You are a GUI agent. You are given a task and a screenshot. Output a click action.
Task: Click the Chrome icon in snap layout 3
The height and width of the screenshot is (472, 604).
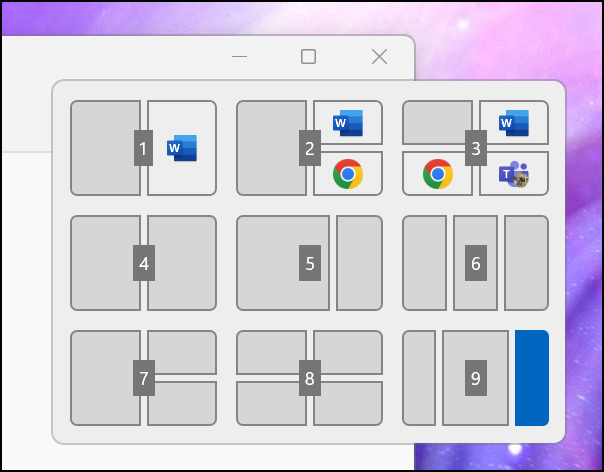[438, 174]
